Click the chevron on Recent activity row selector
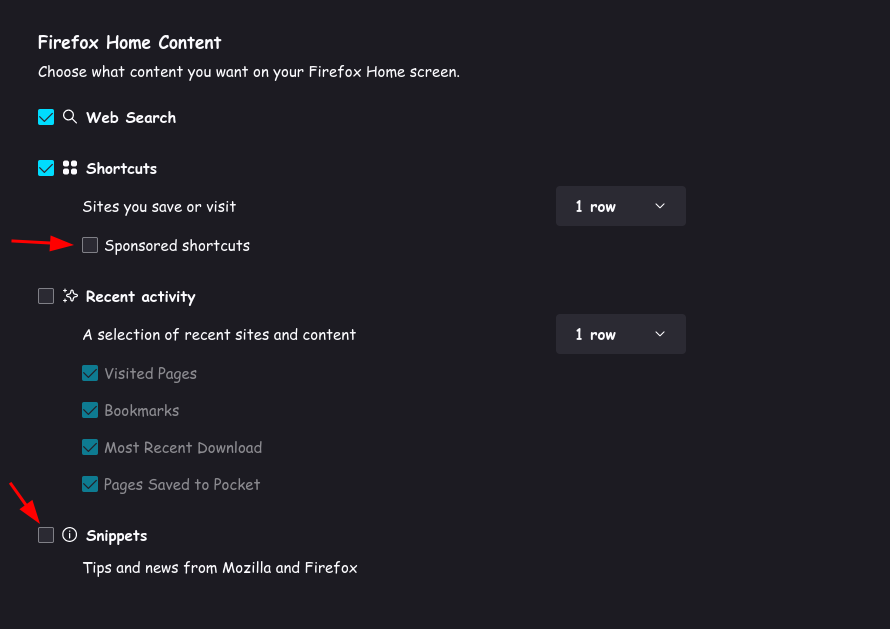890x629 pixels. [660, 334]
